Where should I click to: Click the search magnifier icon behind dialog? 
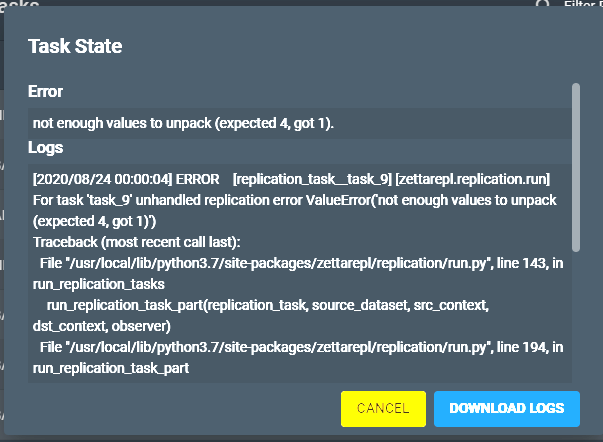click(x=542, y=4)
